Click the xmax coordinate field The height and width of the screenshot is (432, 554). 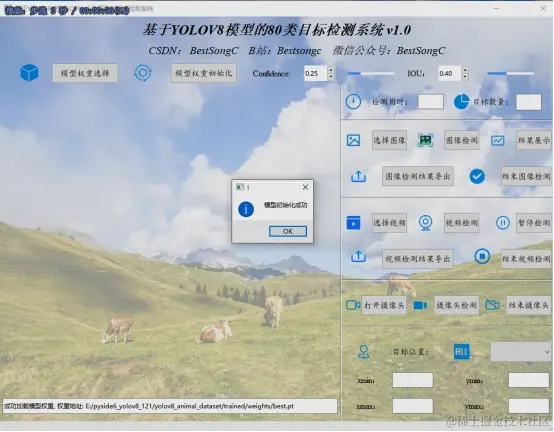coord(413,406)
